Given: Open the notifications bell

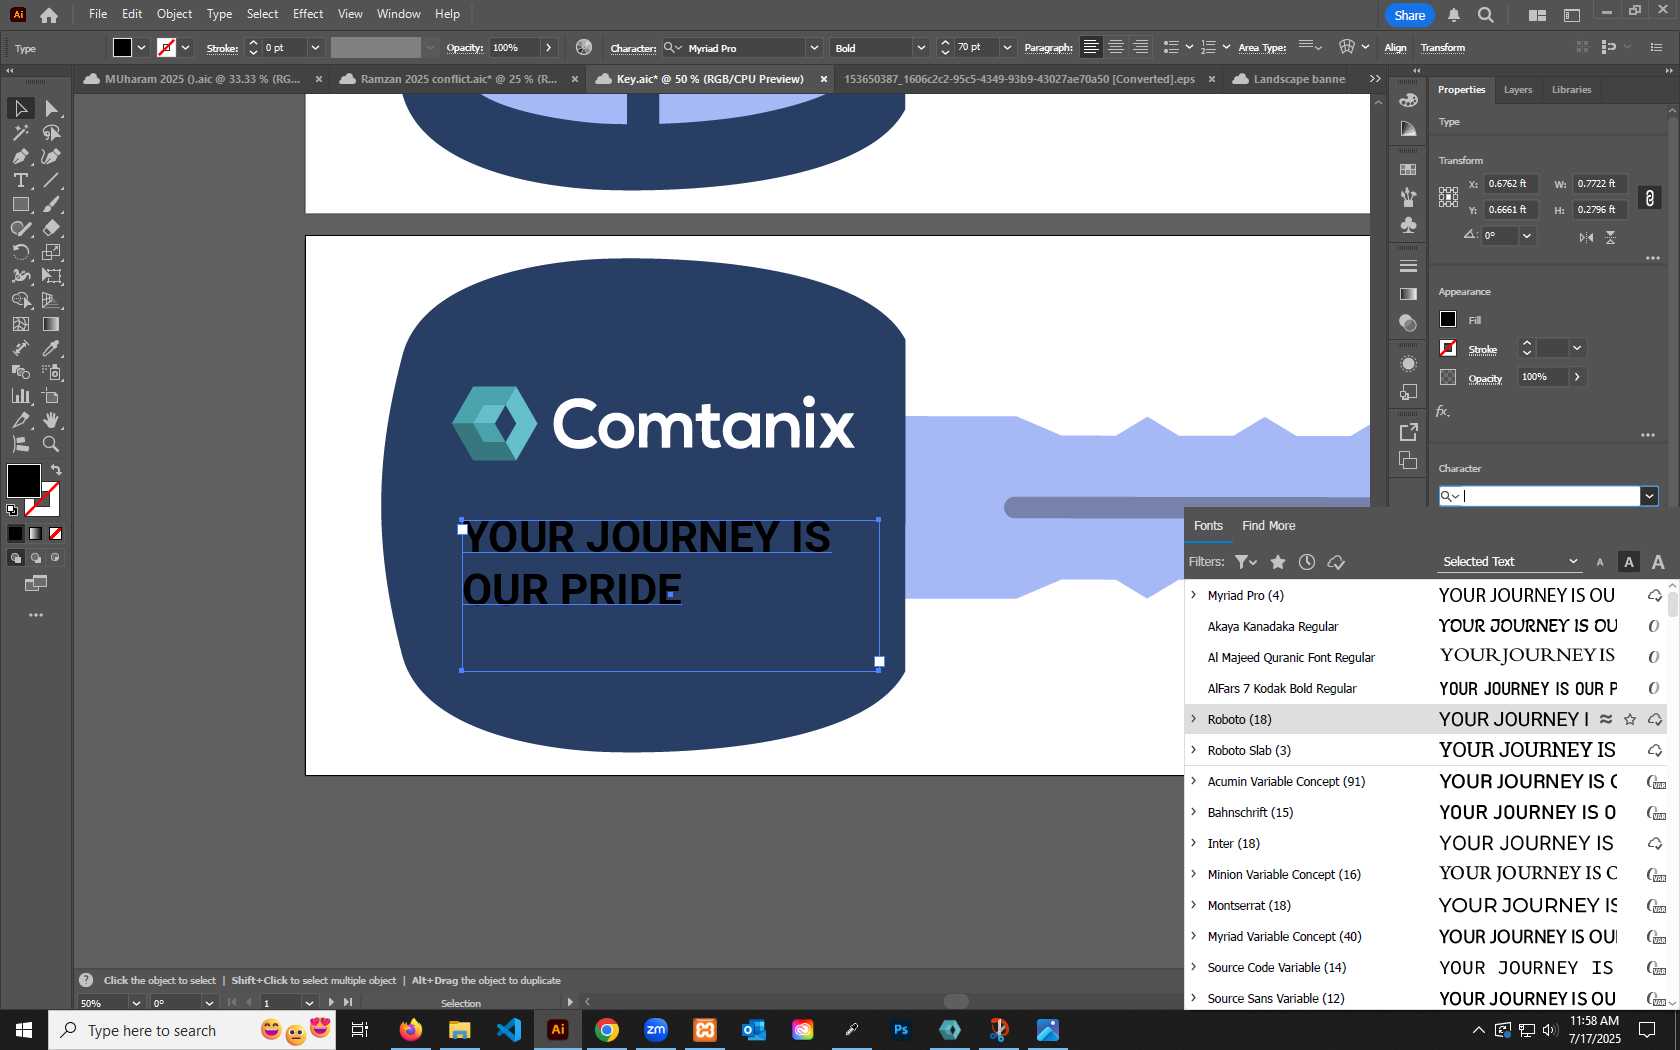Looking at the screenshot, I should tap(1454, 14).
